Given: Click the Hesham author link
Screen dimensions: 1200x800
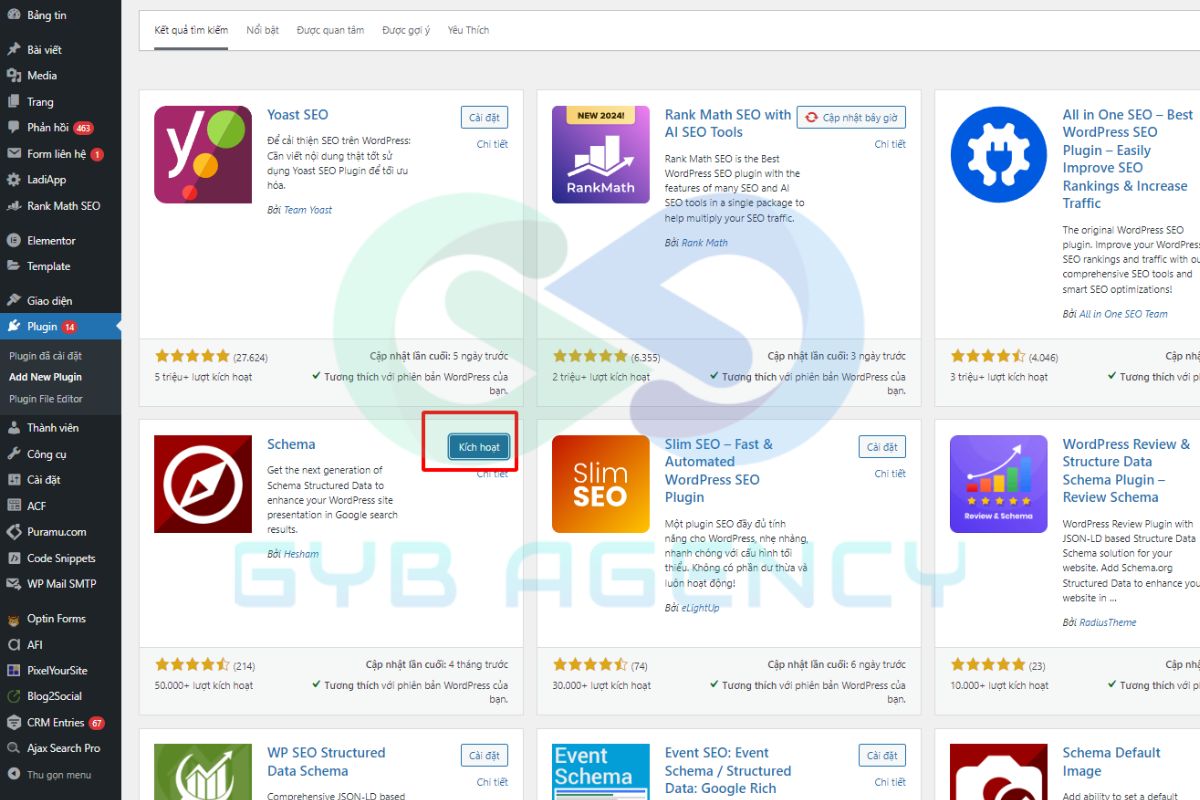Looking at the screenshot, I should [301, 554].
